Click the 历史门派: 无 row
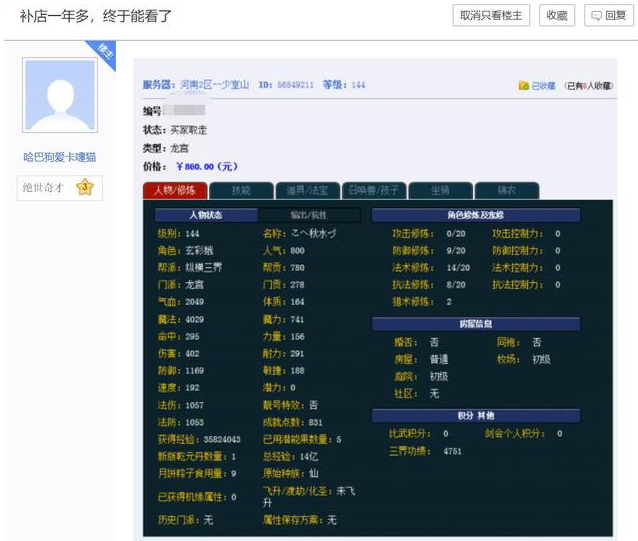Screen dimensions: 638x541 (x=186, y=520)
